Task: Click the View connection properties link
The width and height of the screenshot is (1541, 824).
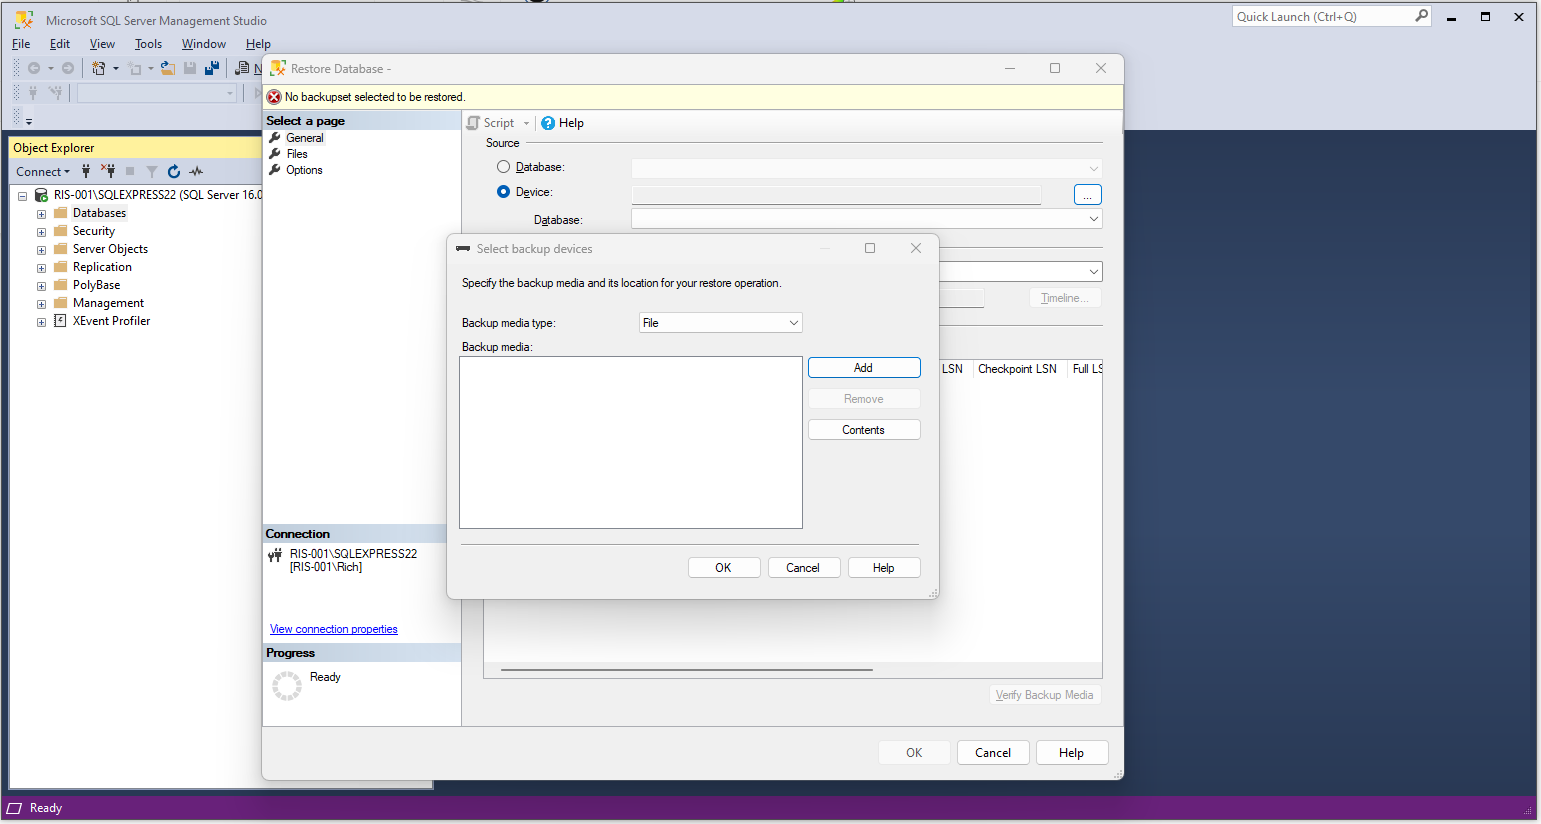Action: (x=334, y=629)
